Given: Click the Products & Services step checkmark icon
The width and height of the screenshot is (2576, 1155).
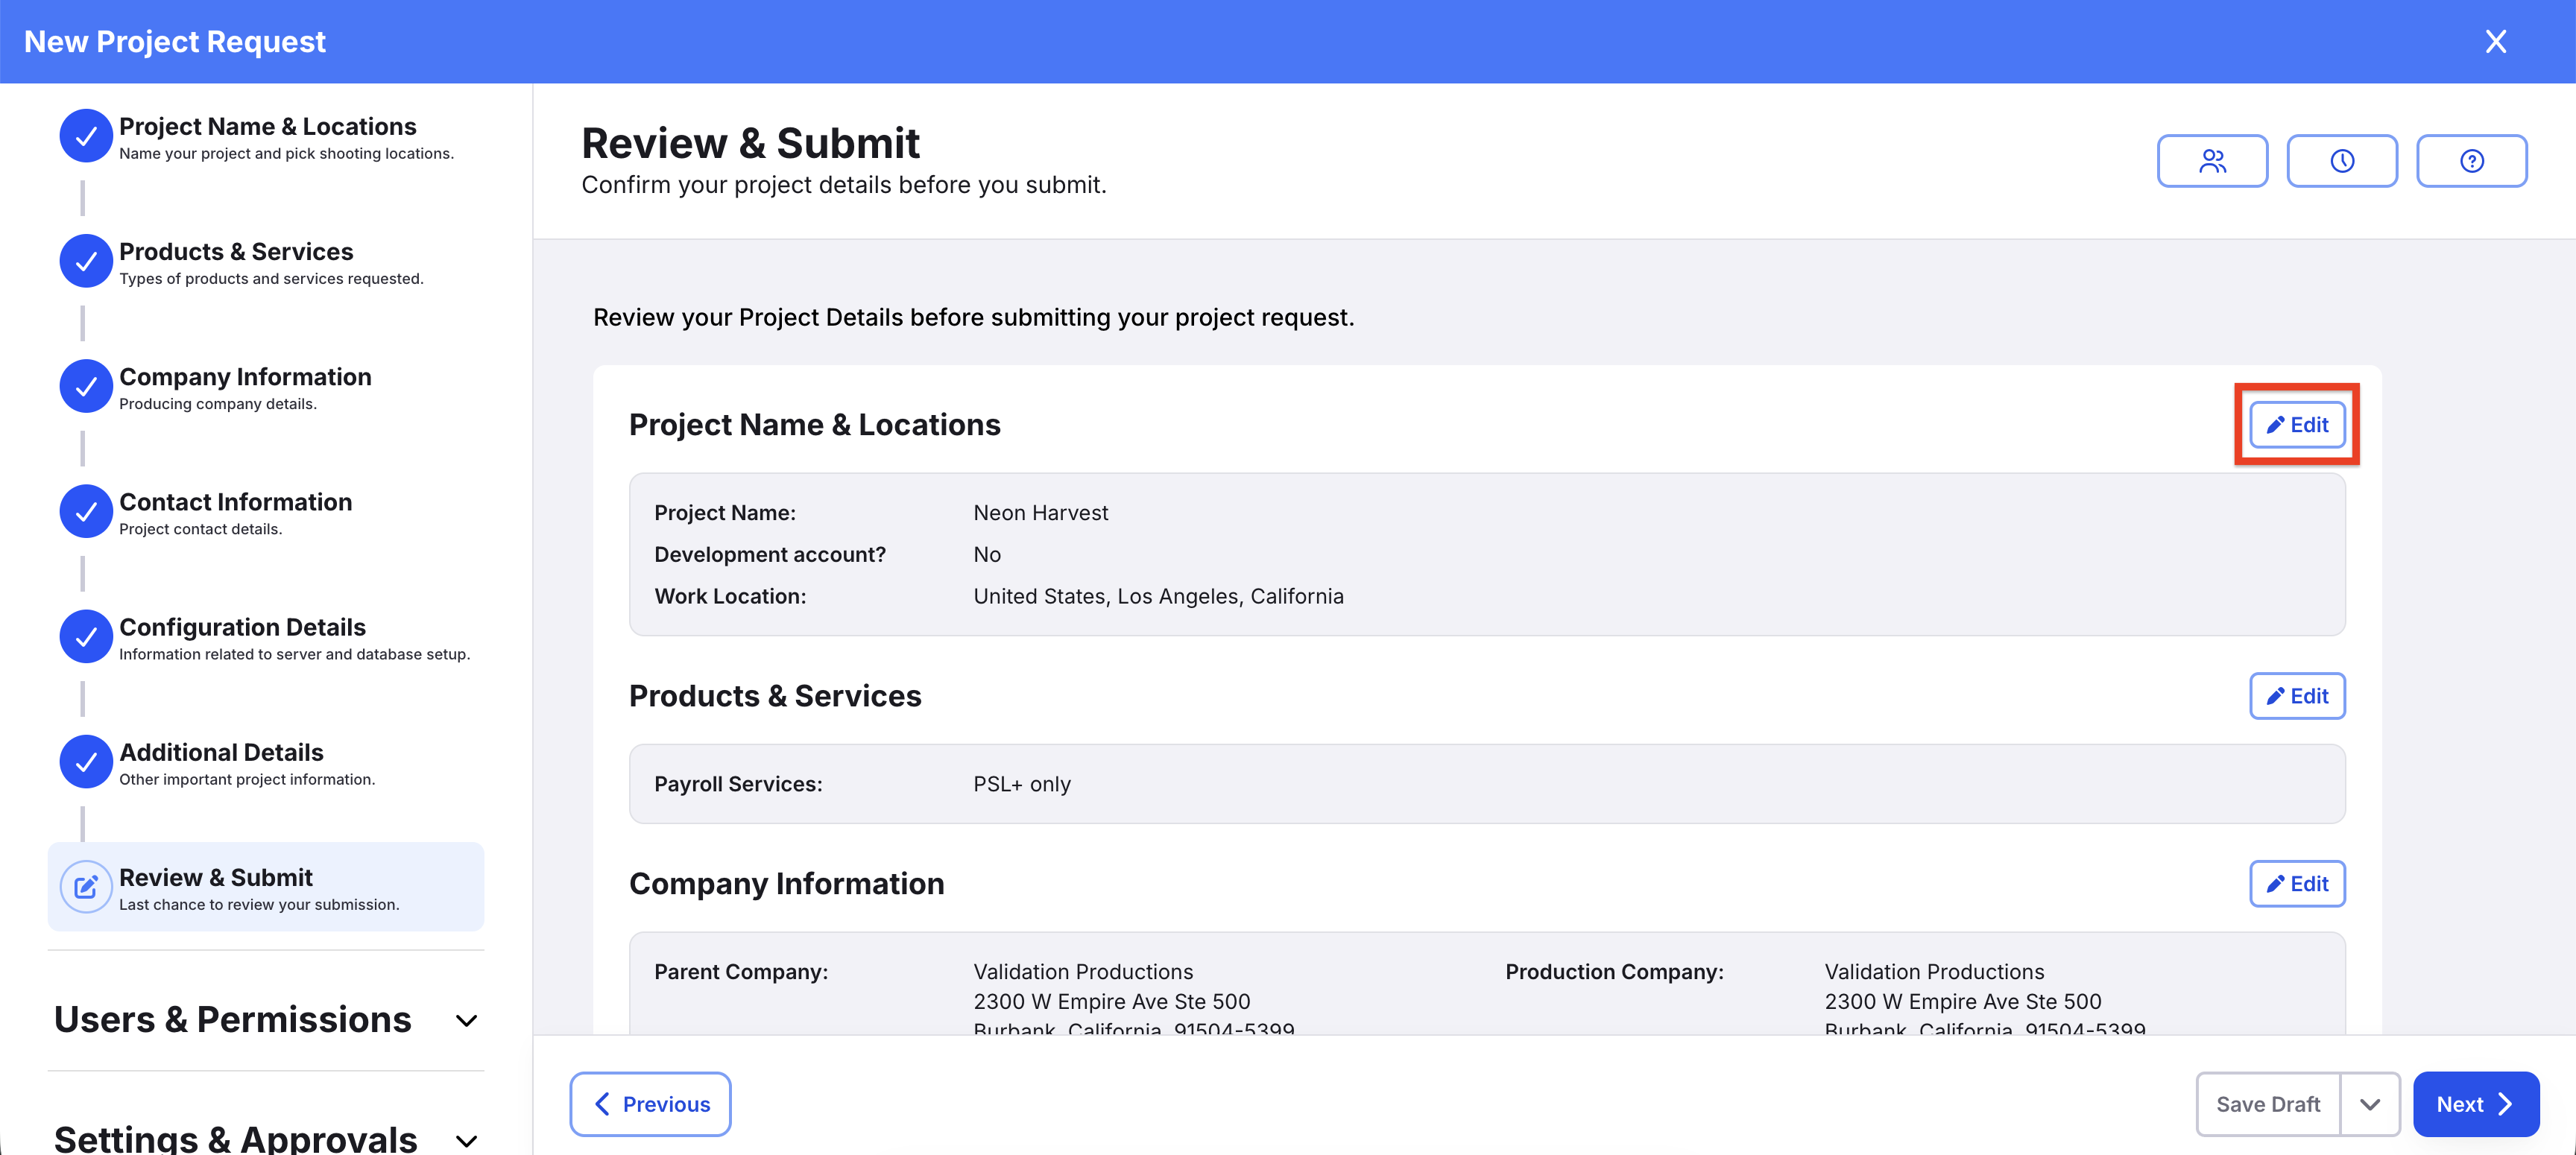Looking at the screenshot, I should 86,261.
